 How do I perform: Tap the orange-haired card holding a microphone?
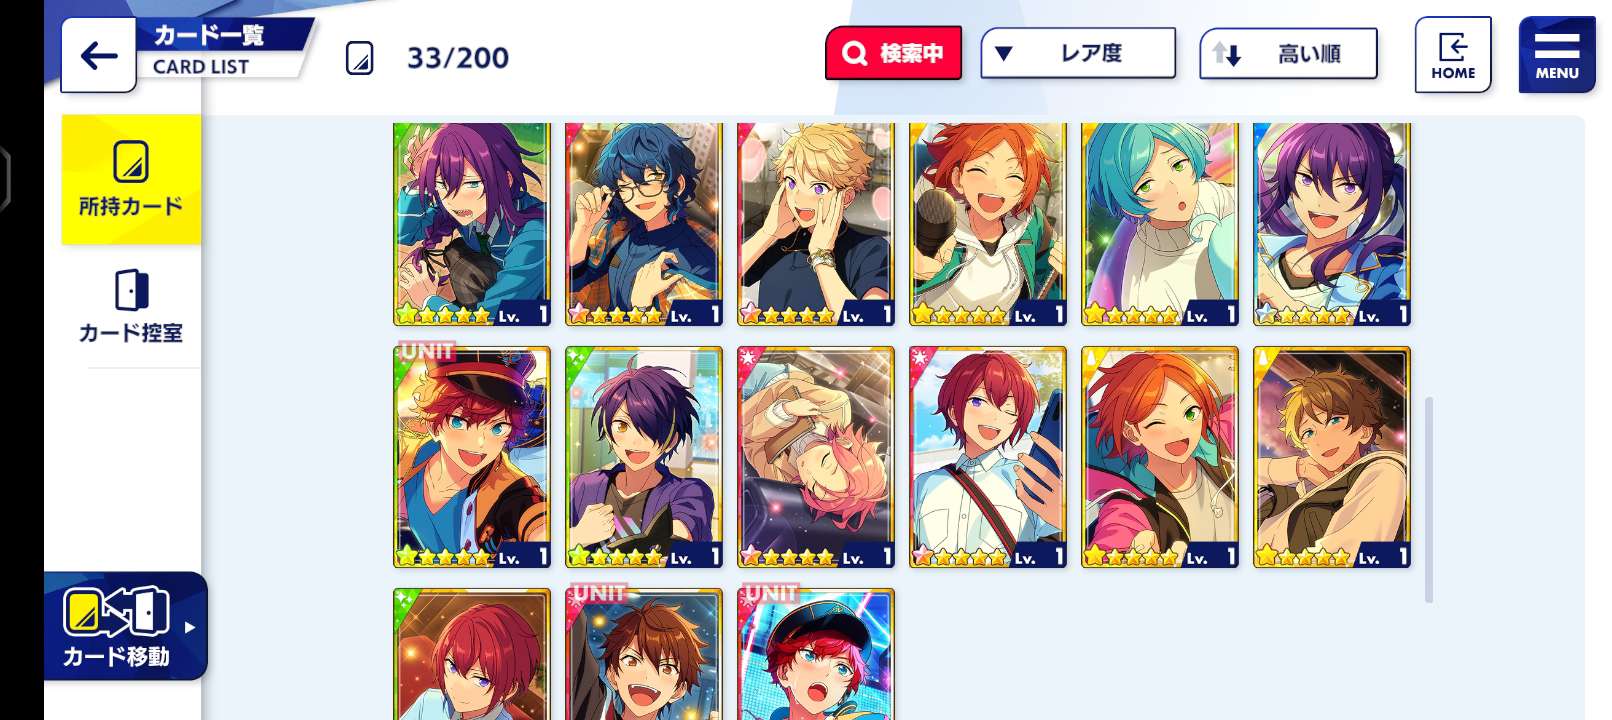988,225
